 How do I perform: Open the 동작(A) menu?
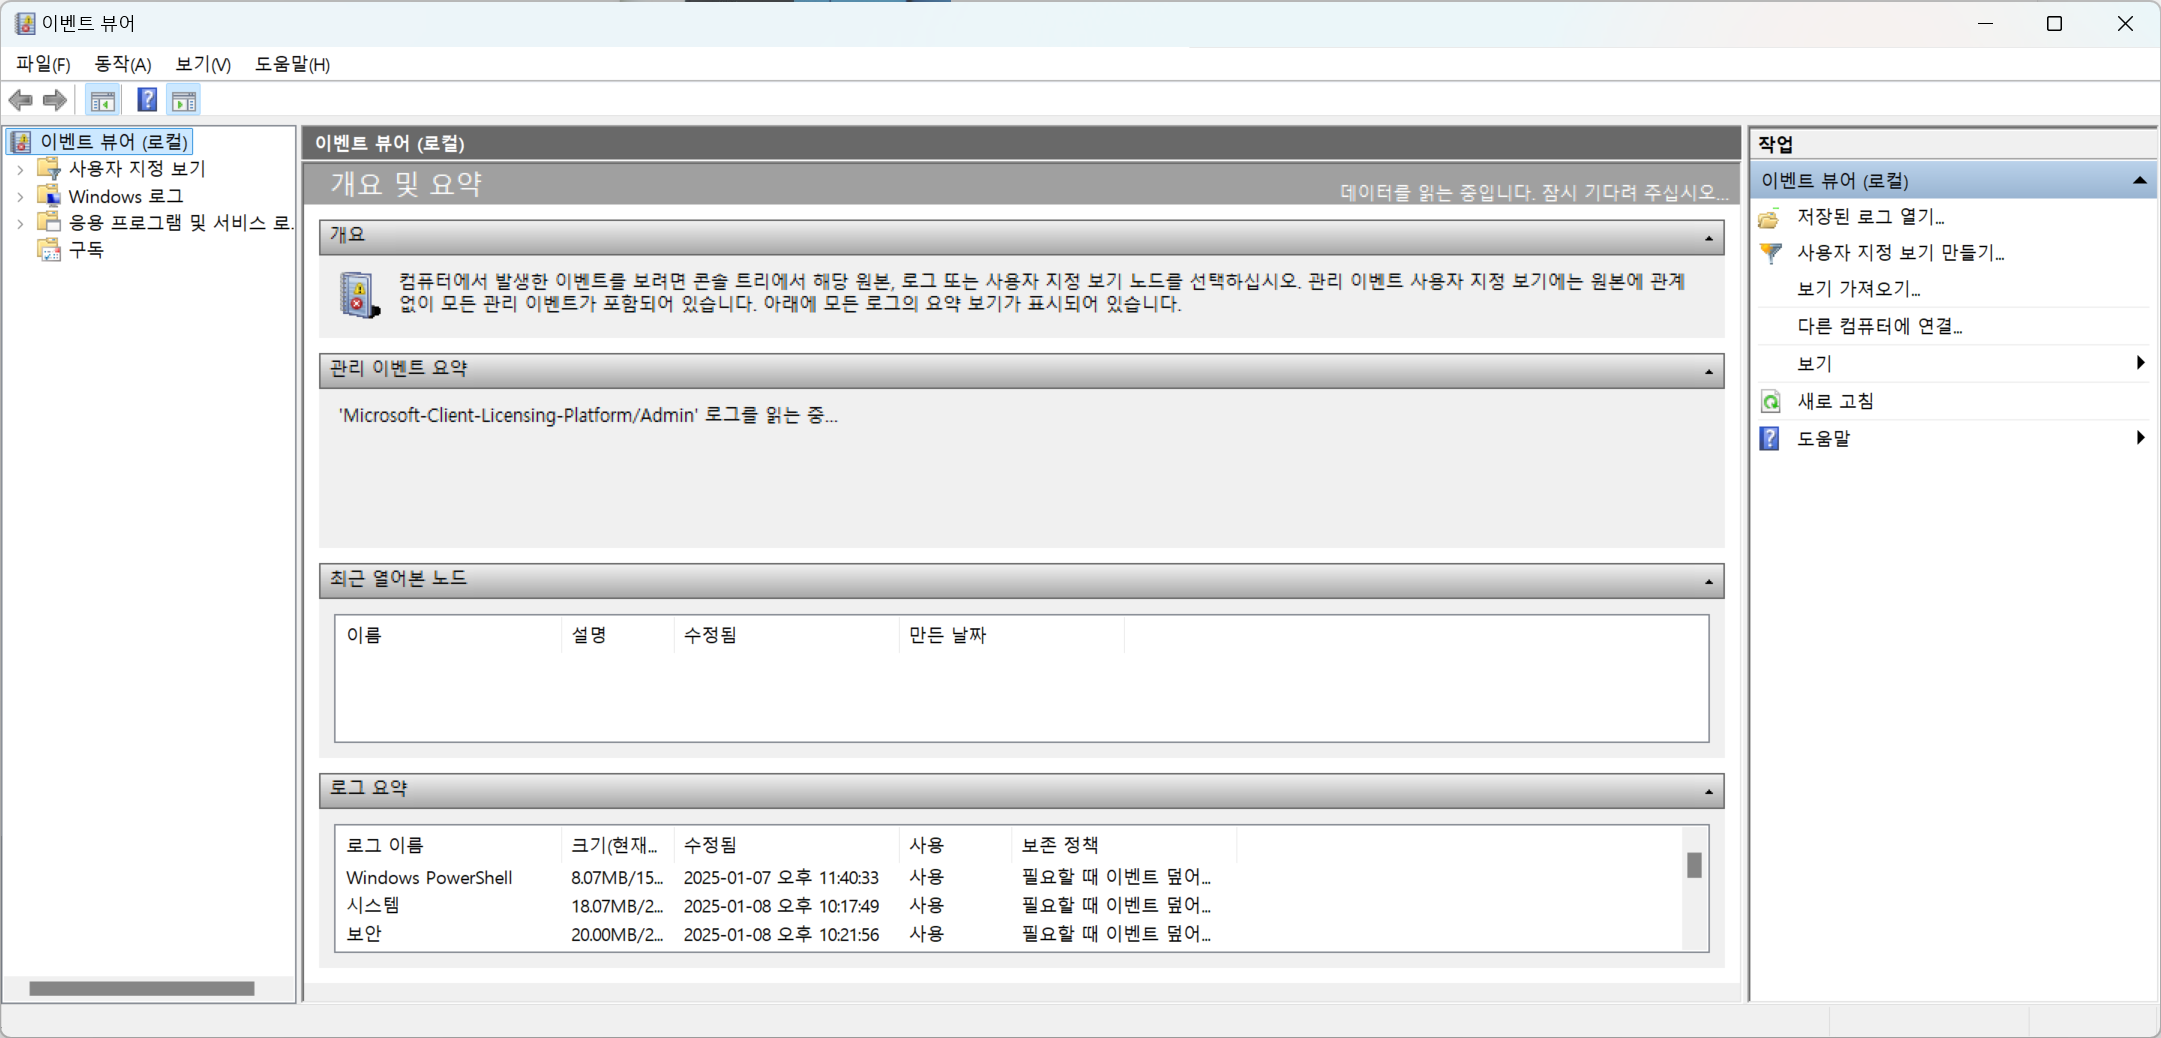[122, 64]
